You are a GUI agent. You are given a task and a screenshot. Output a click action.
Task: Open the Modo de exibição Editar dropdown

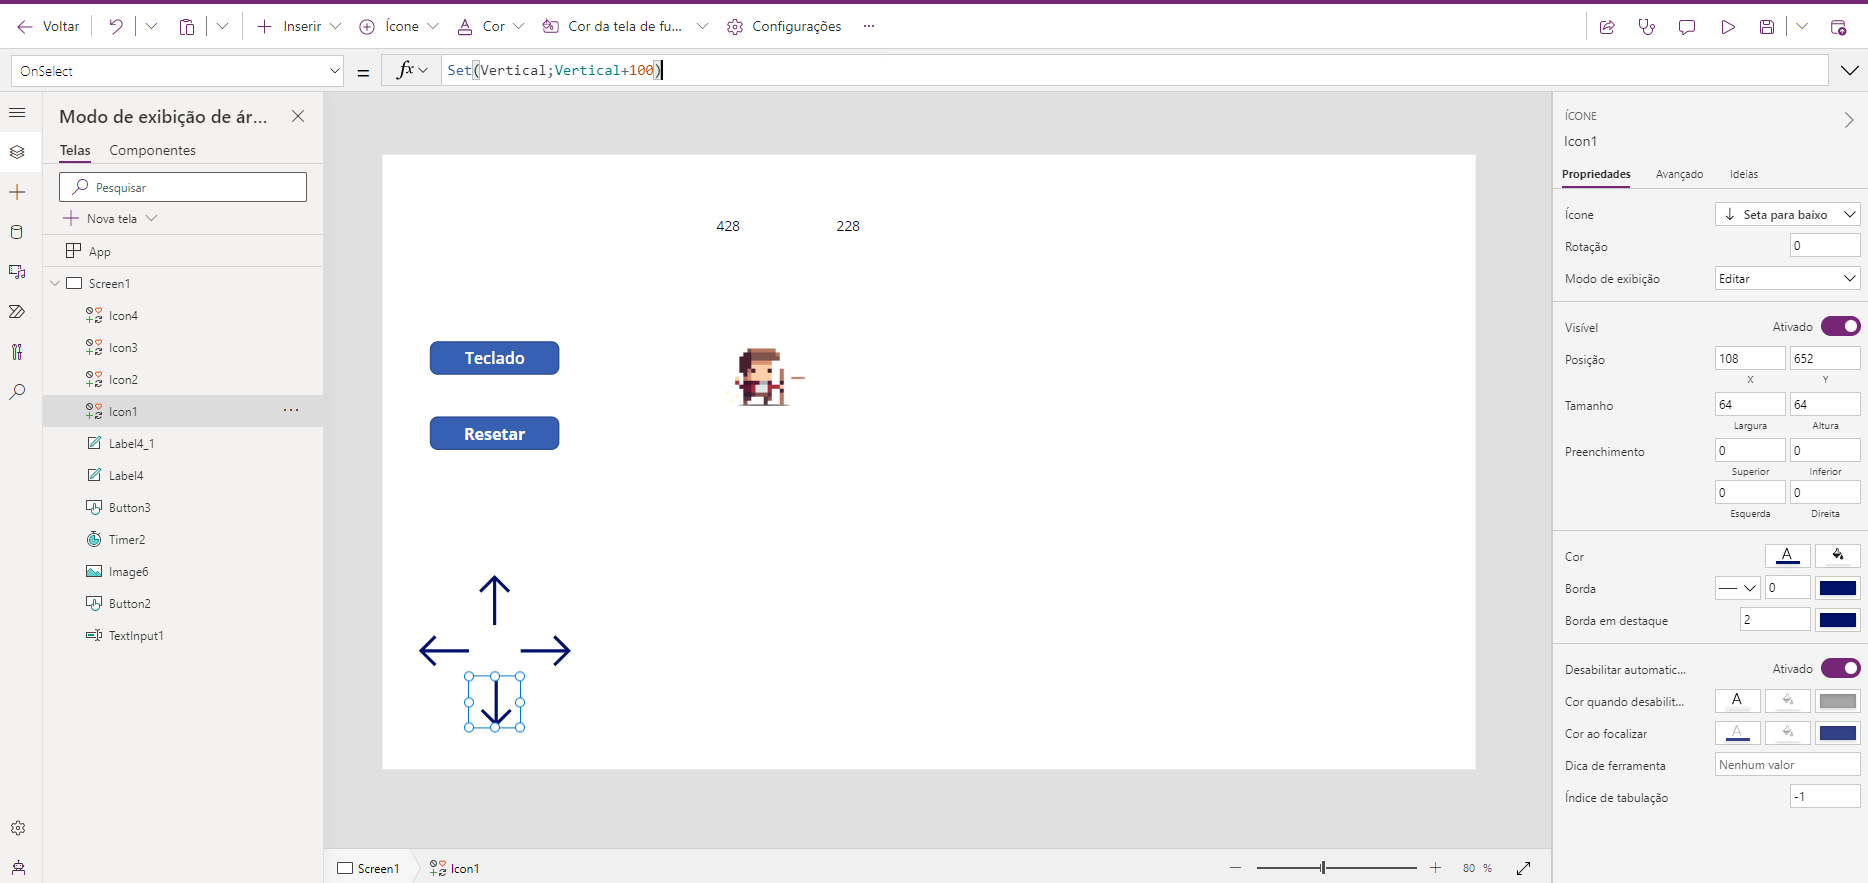1787,279
